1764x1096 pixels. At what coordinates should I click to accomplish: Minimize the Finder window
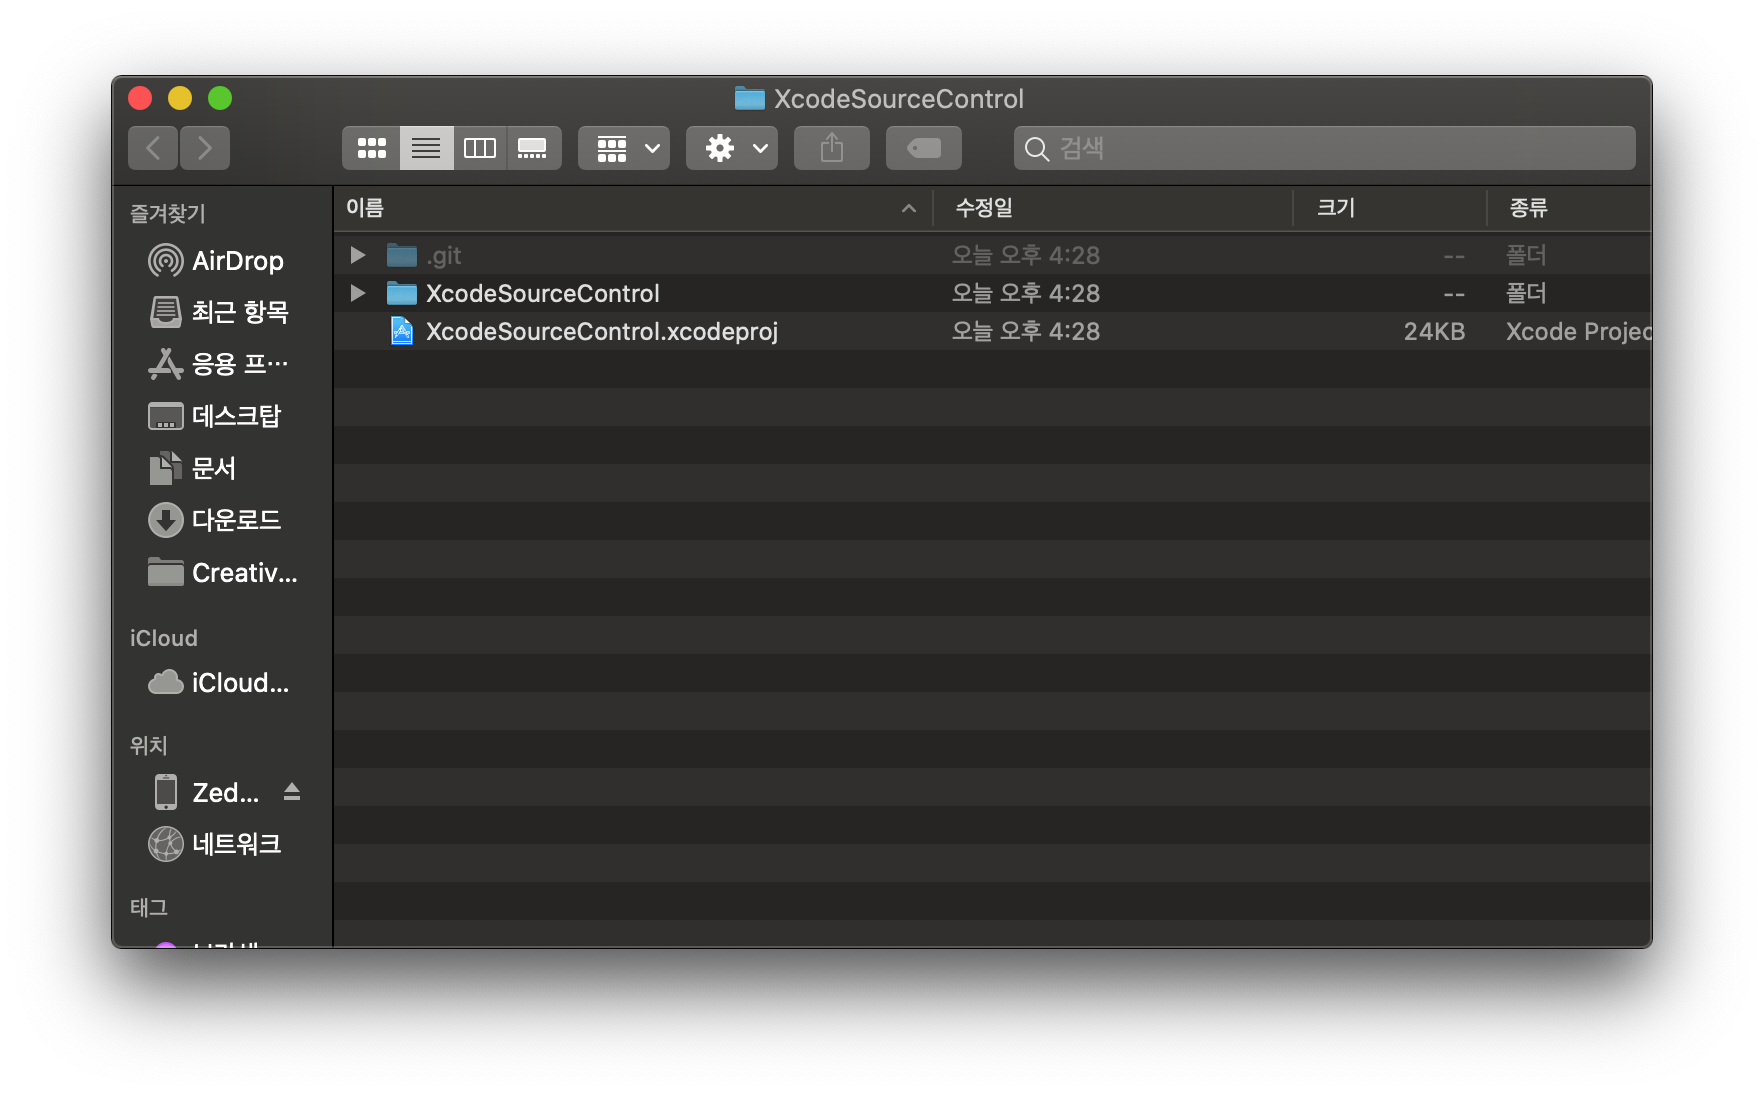(x=180, y=98)
